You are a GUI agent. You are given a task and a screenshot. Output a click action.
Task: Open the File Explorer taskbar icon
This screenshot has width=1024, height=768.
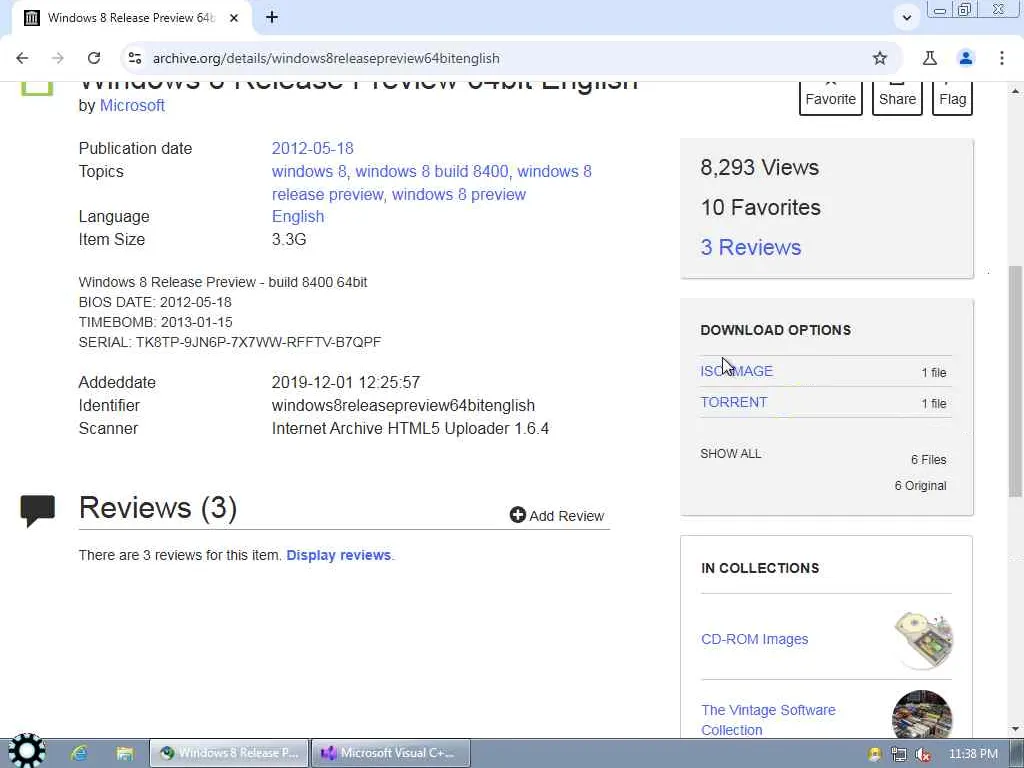tap(125, 753)
